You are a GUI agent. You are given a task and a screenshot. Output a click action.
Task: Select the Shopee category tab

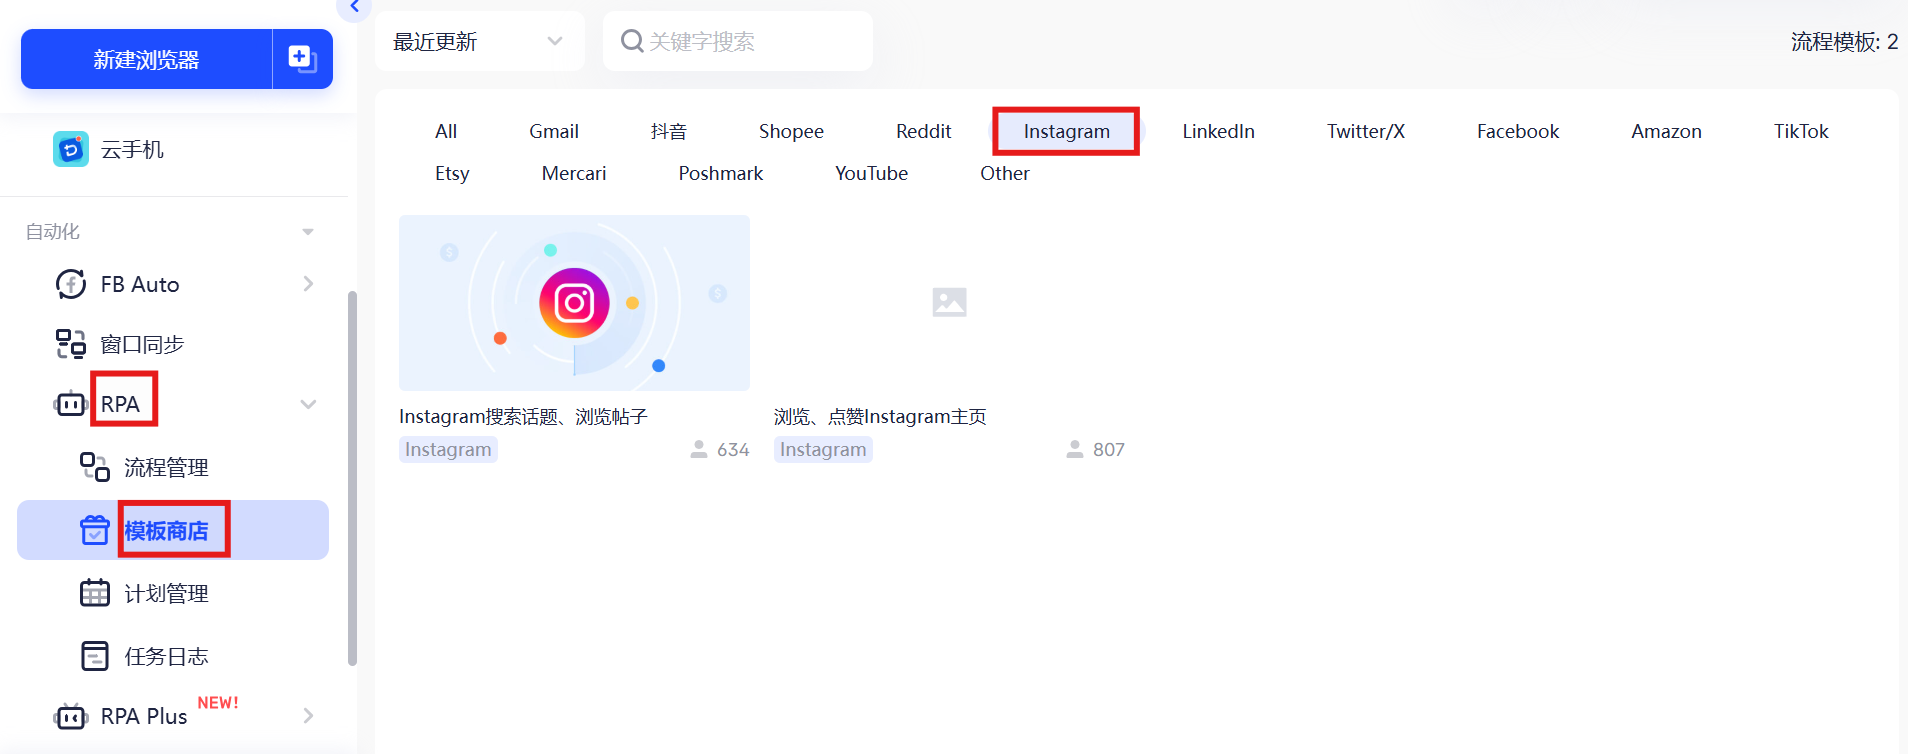point(791,131)
